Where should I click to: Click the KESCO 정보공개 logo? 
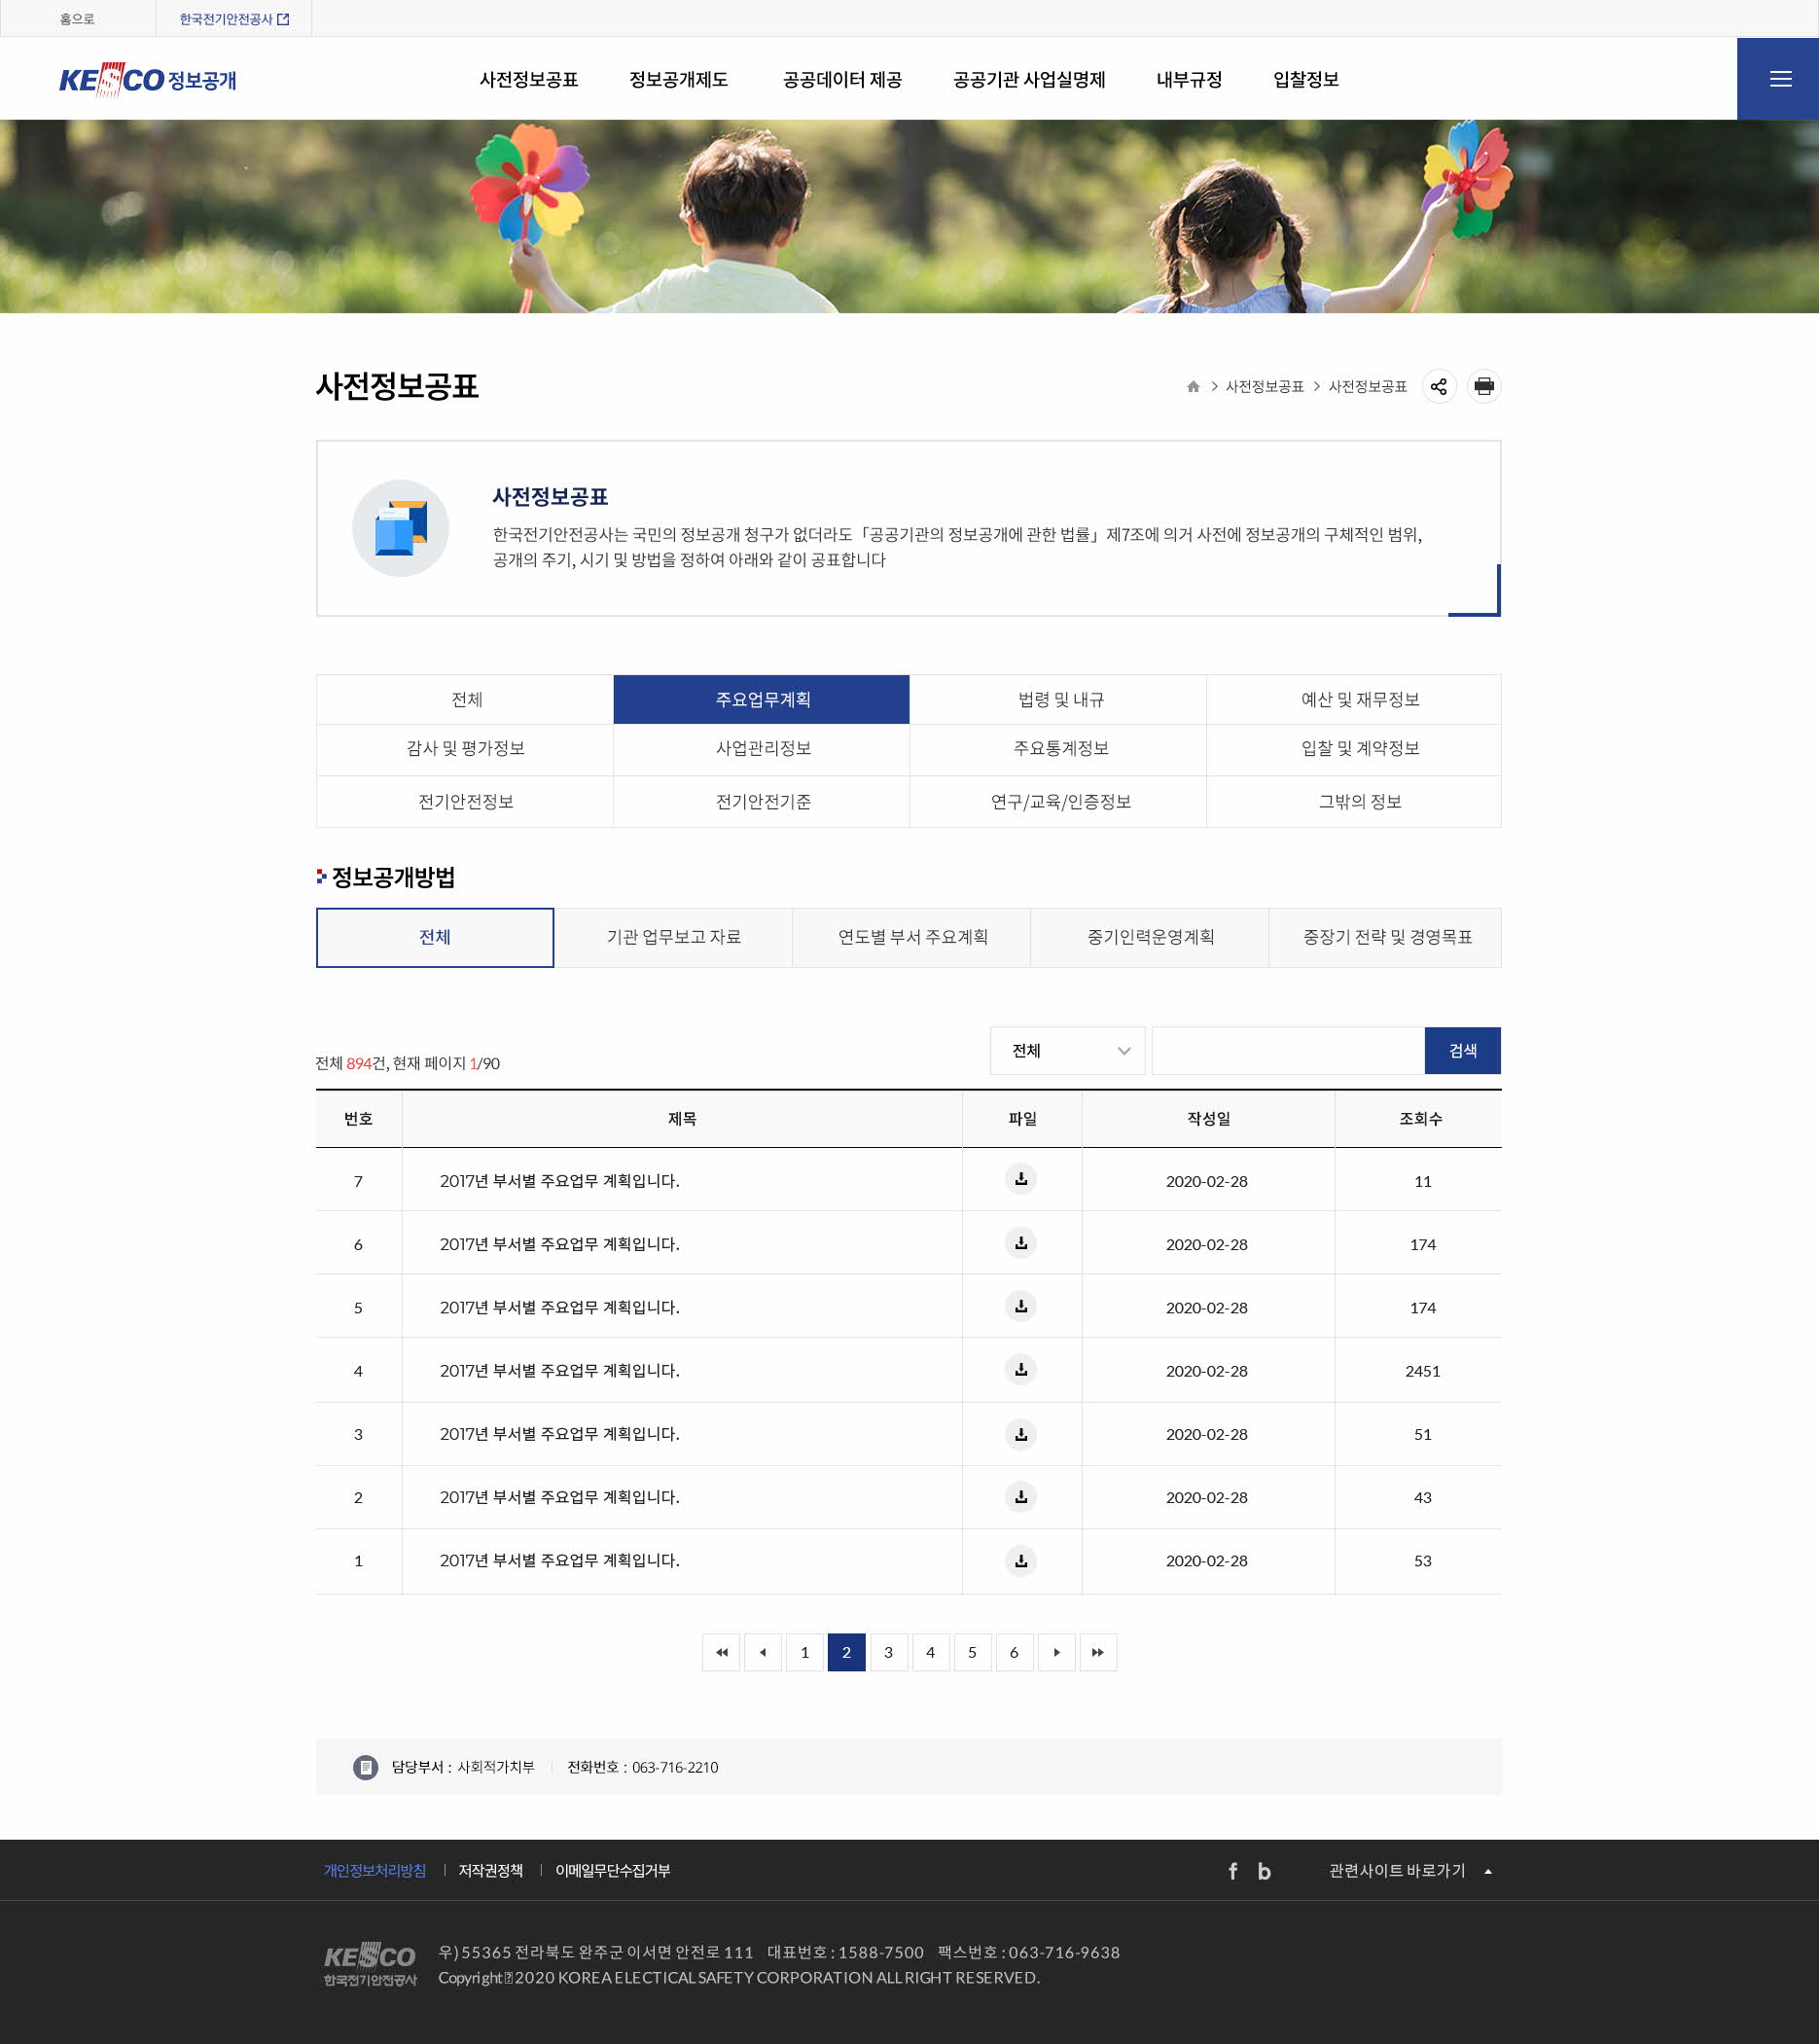tap(148, 80)
